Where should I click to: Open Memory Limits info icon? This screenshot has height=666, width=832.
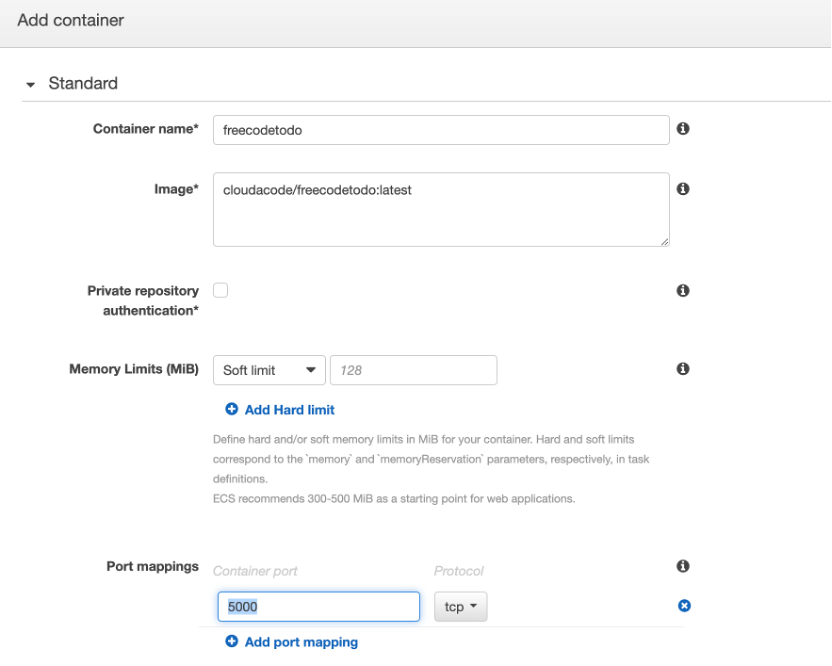pos(683,369)
